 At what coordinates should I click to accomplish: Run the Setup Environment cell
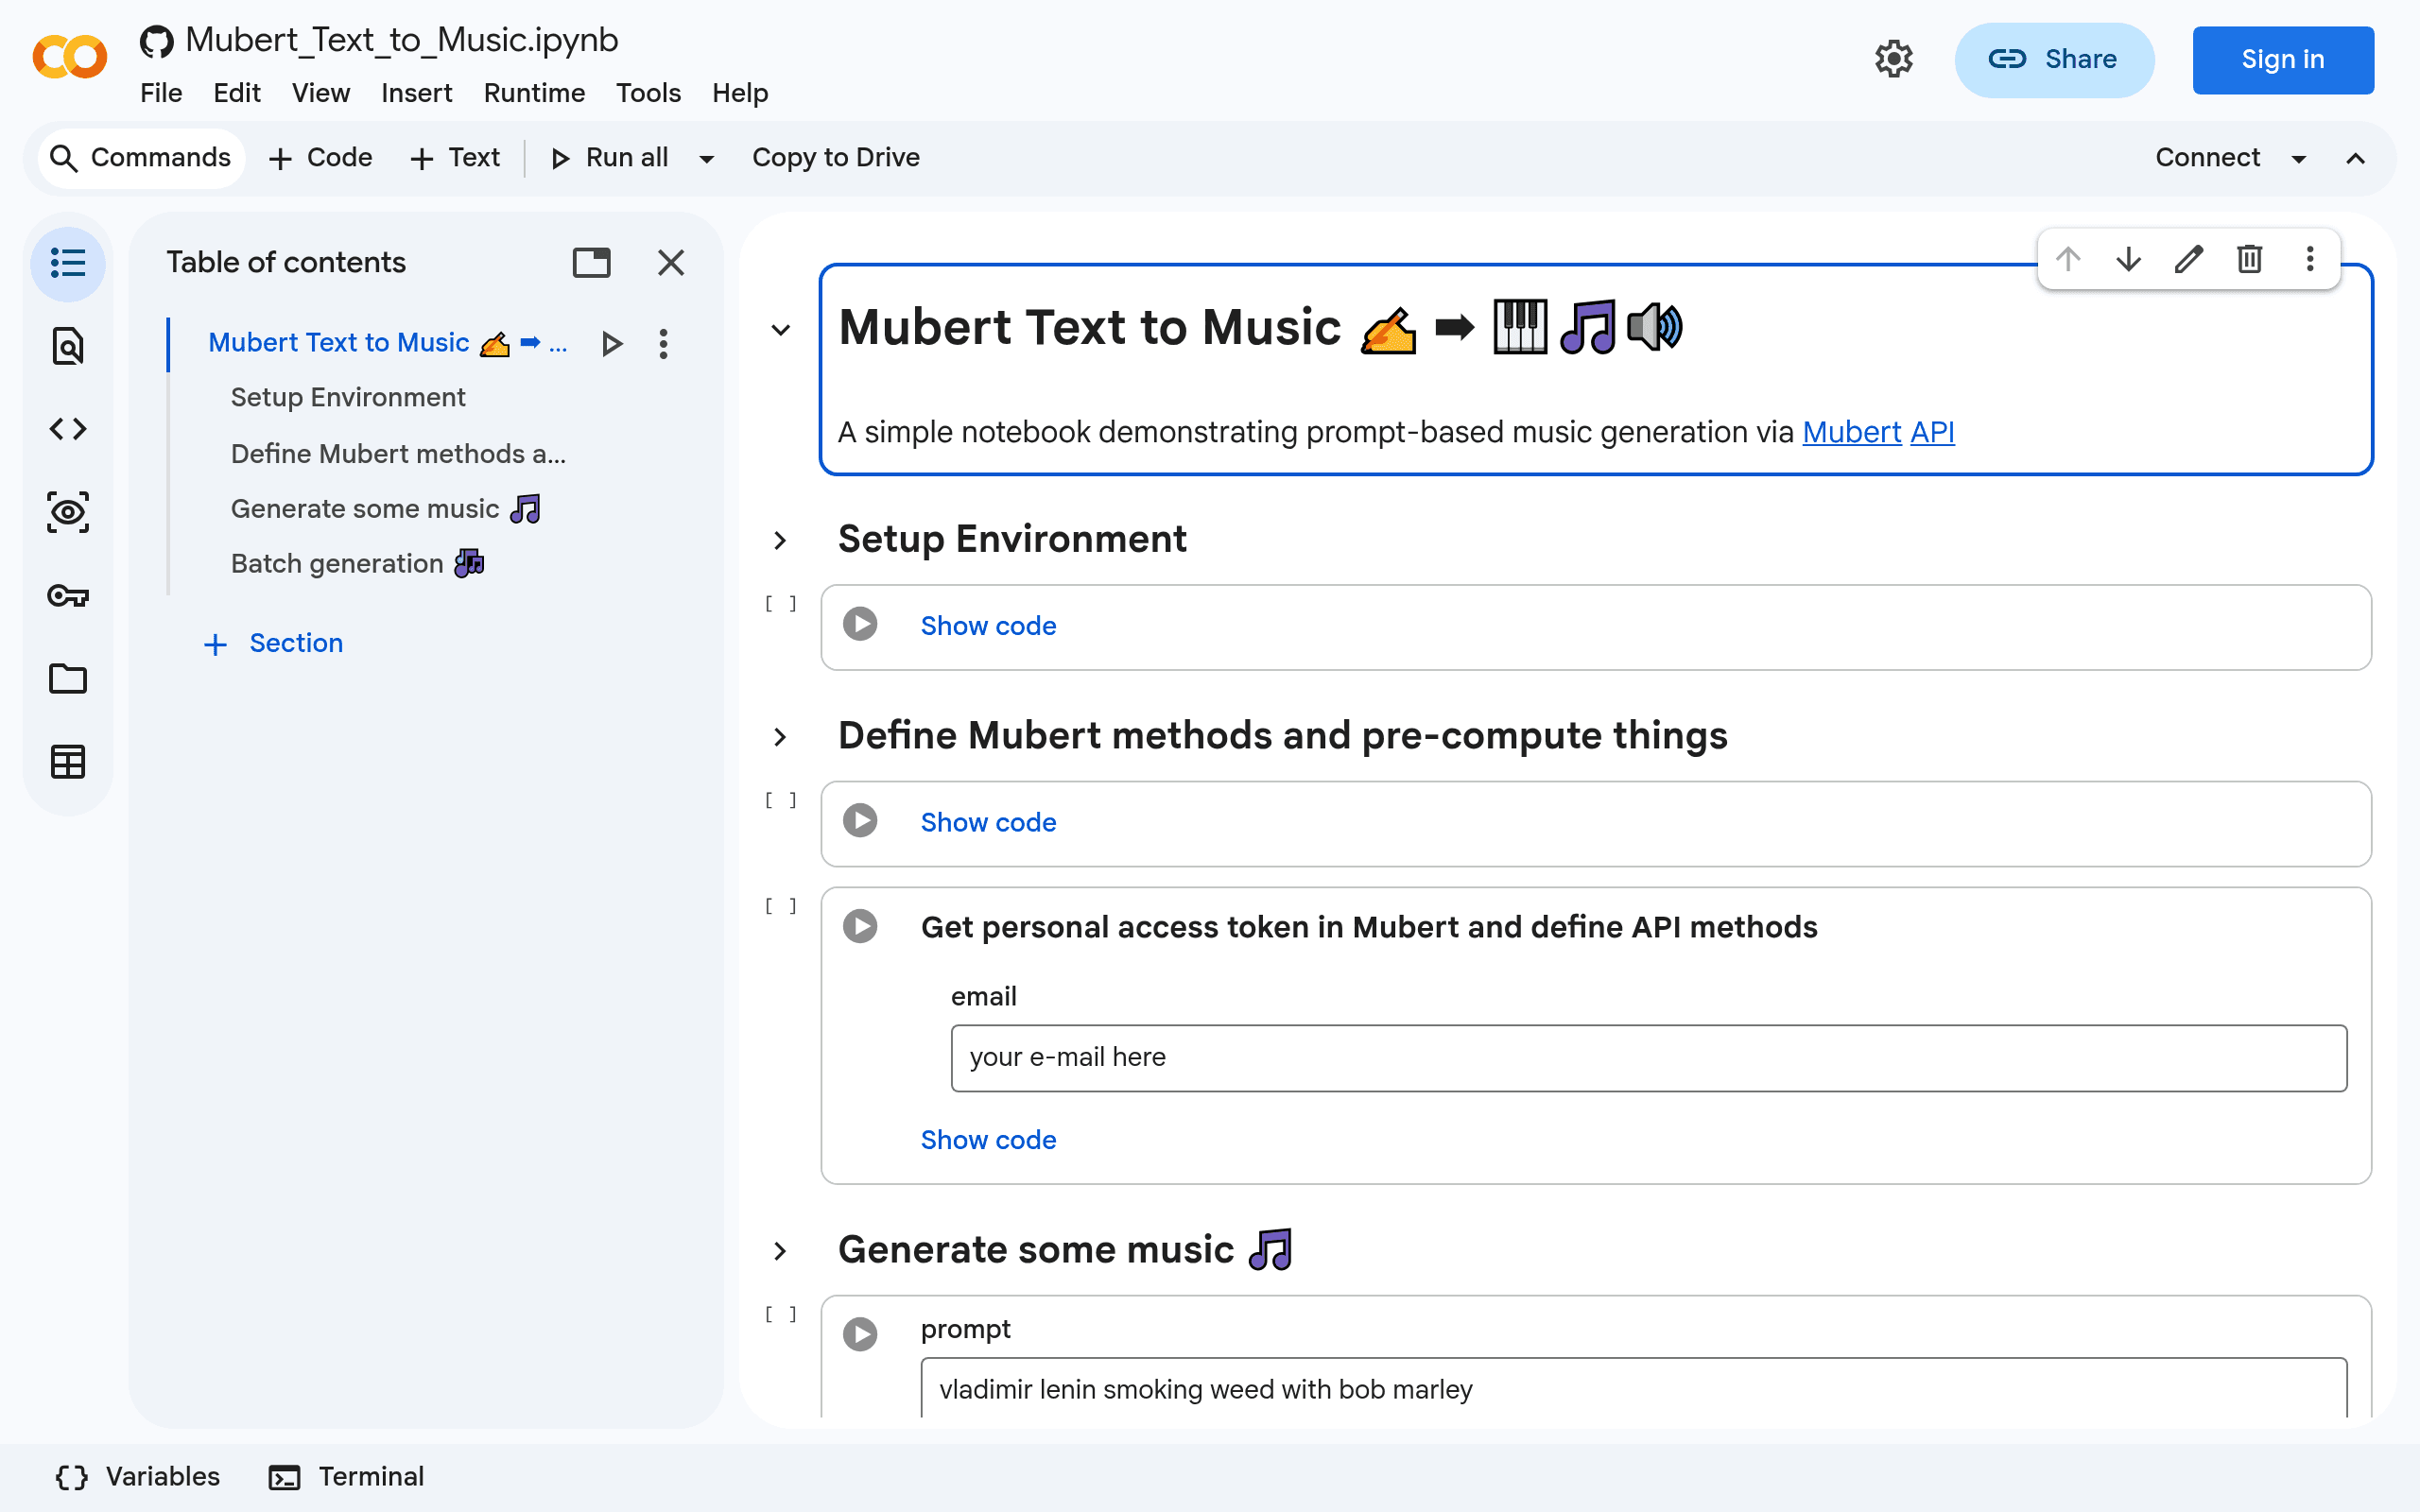[860, 624]
